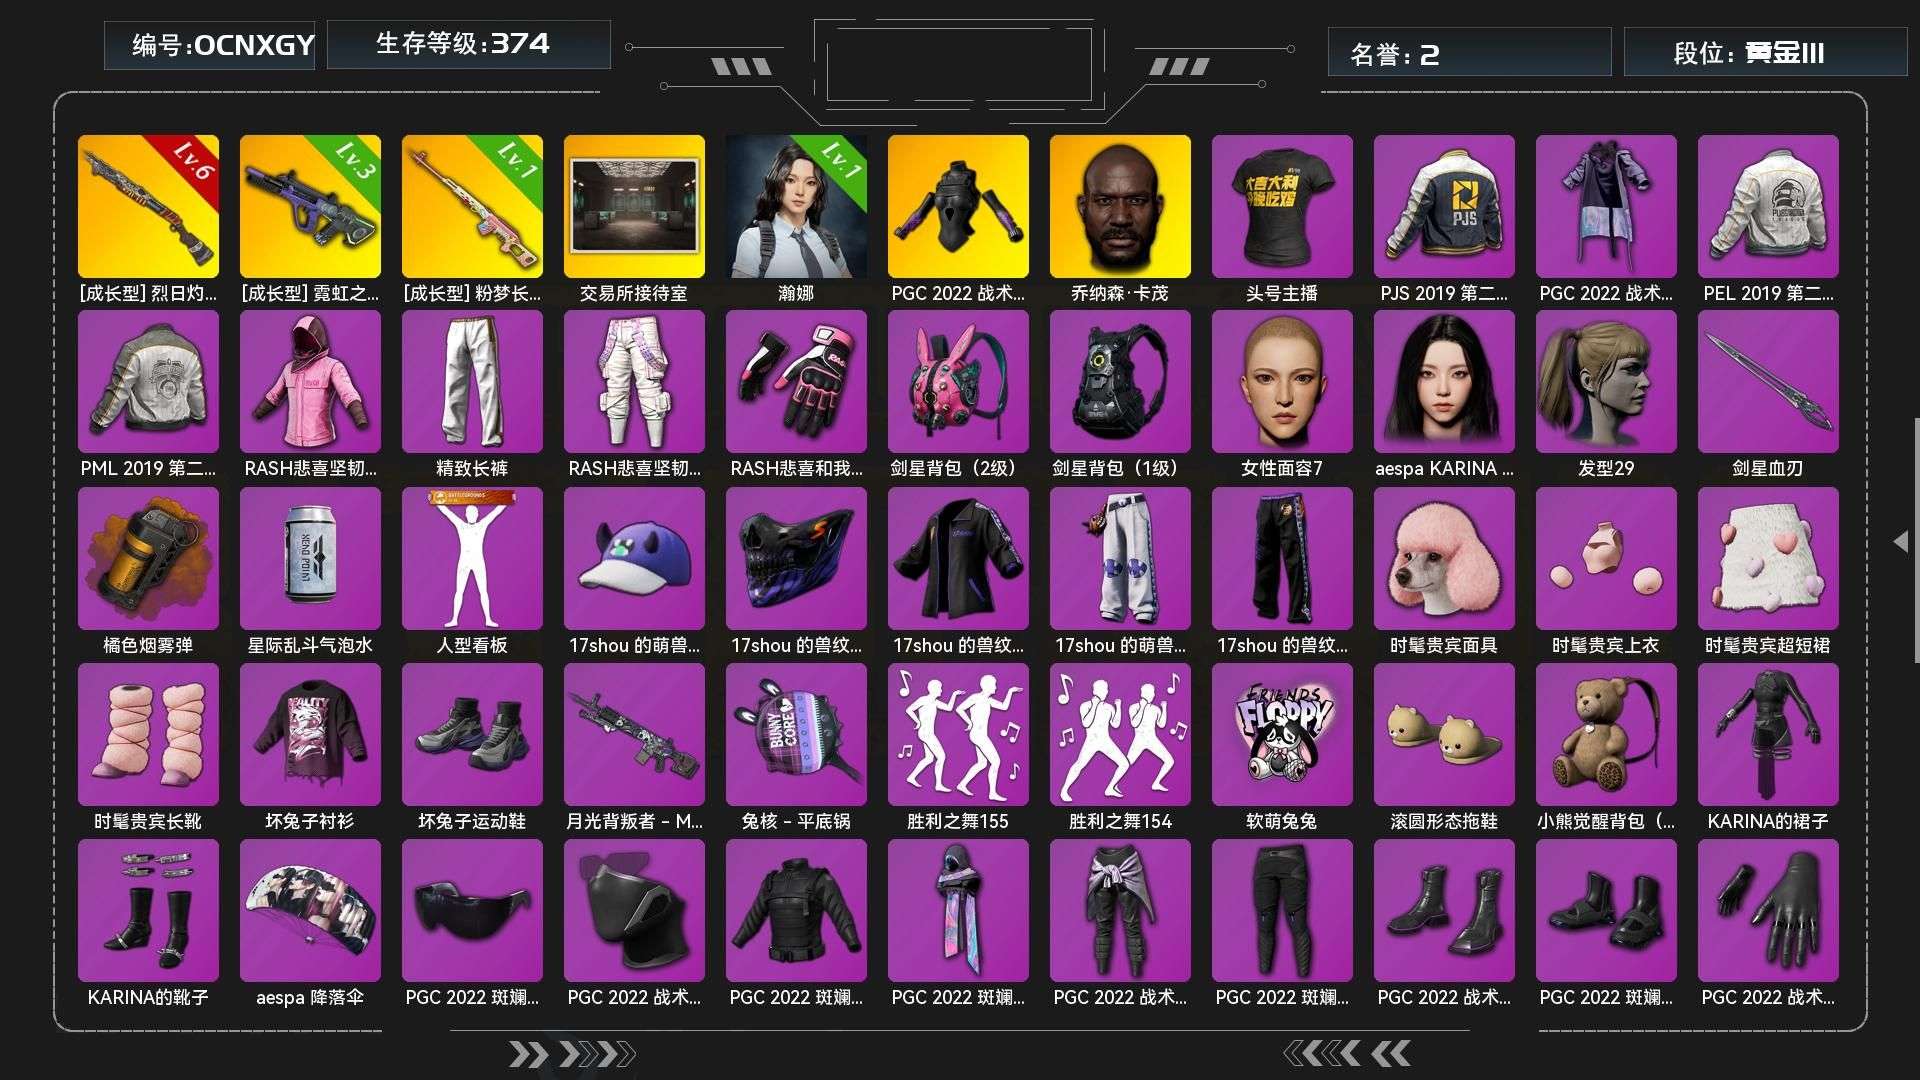Click the 坏兔子衬衫 shirt
1920x1080 pixels.
[x=310, y=734]
